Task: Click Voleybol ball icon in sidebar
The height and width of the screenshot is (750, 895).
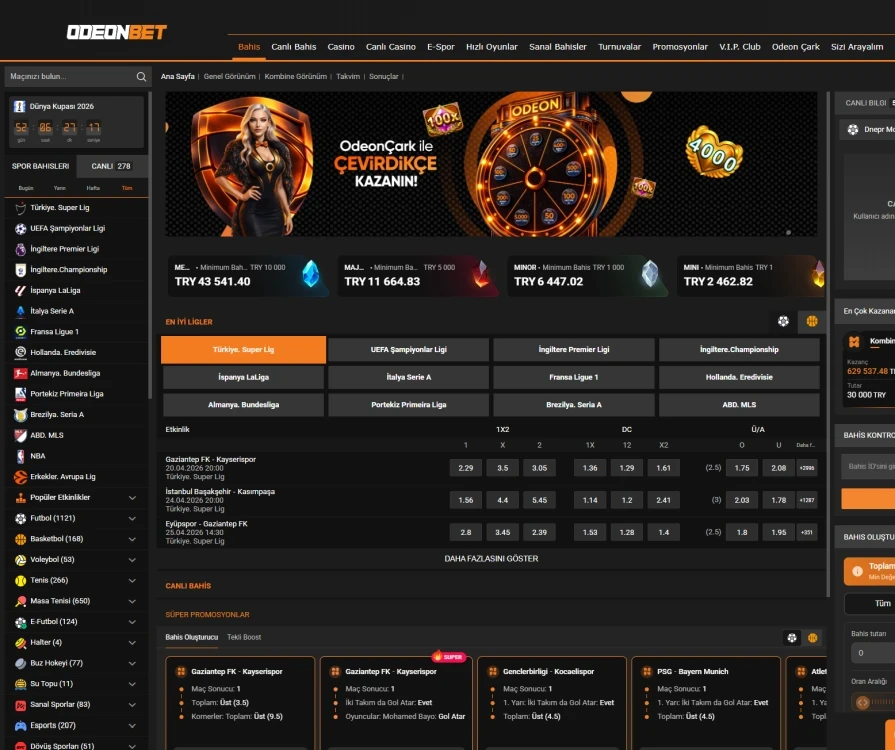Action: (x=21, y=560)
